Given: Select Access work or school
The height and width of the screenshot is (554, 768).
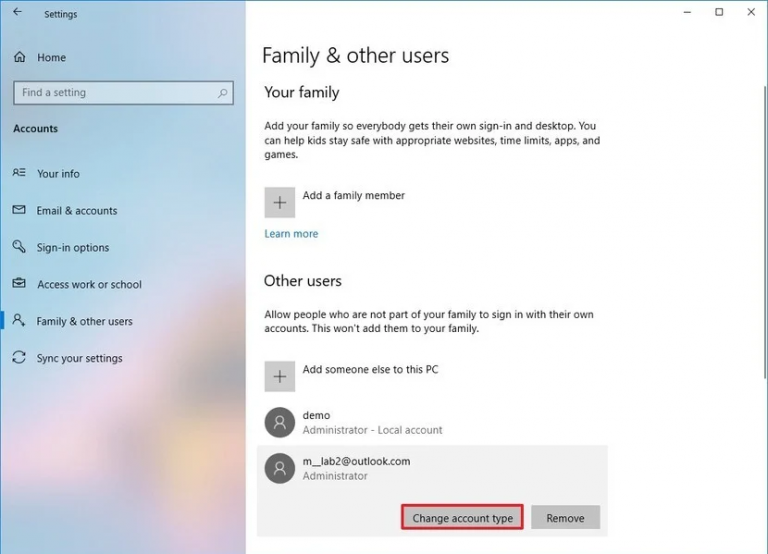Looking at the screenshot, I should click(x=89, y=284).
